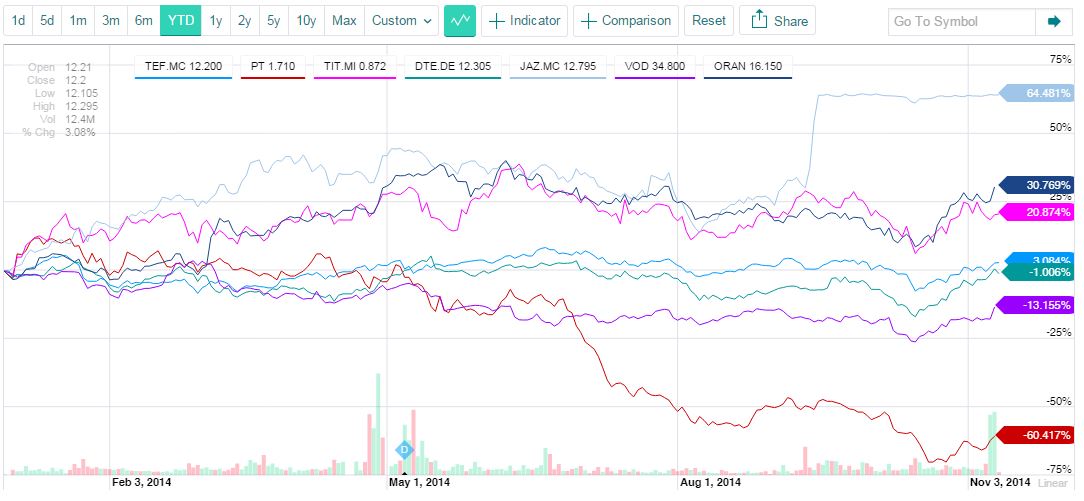The image size is (1084, 501).
Task: Switch range to 1 day
Action: (18, 20)
